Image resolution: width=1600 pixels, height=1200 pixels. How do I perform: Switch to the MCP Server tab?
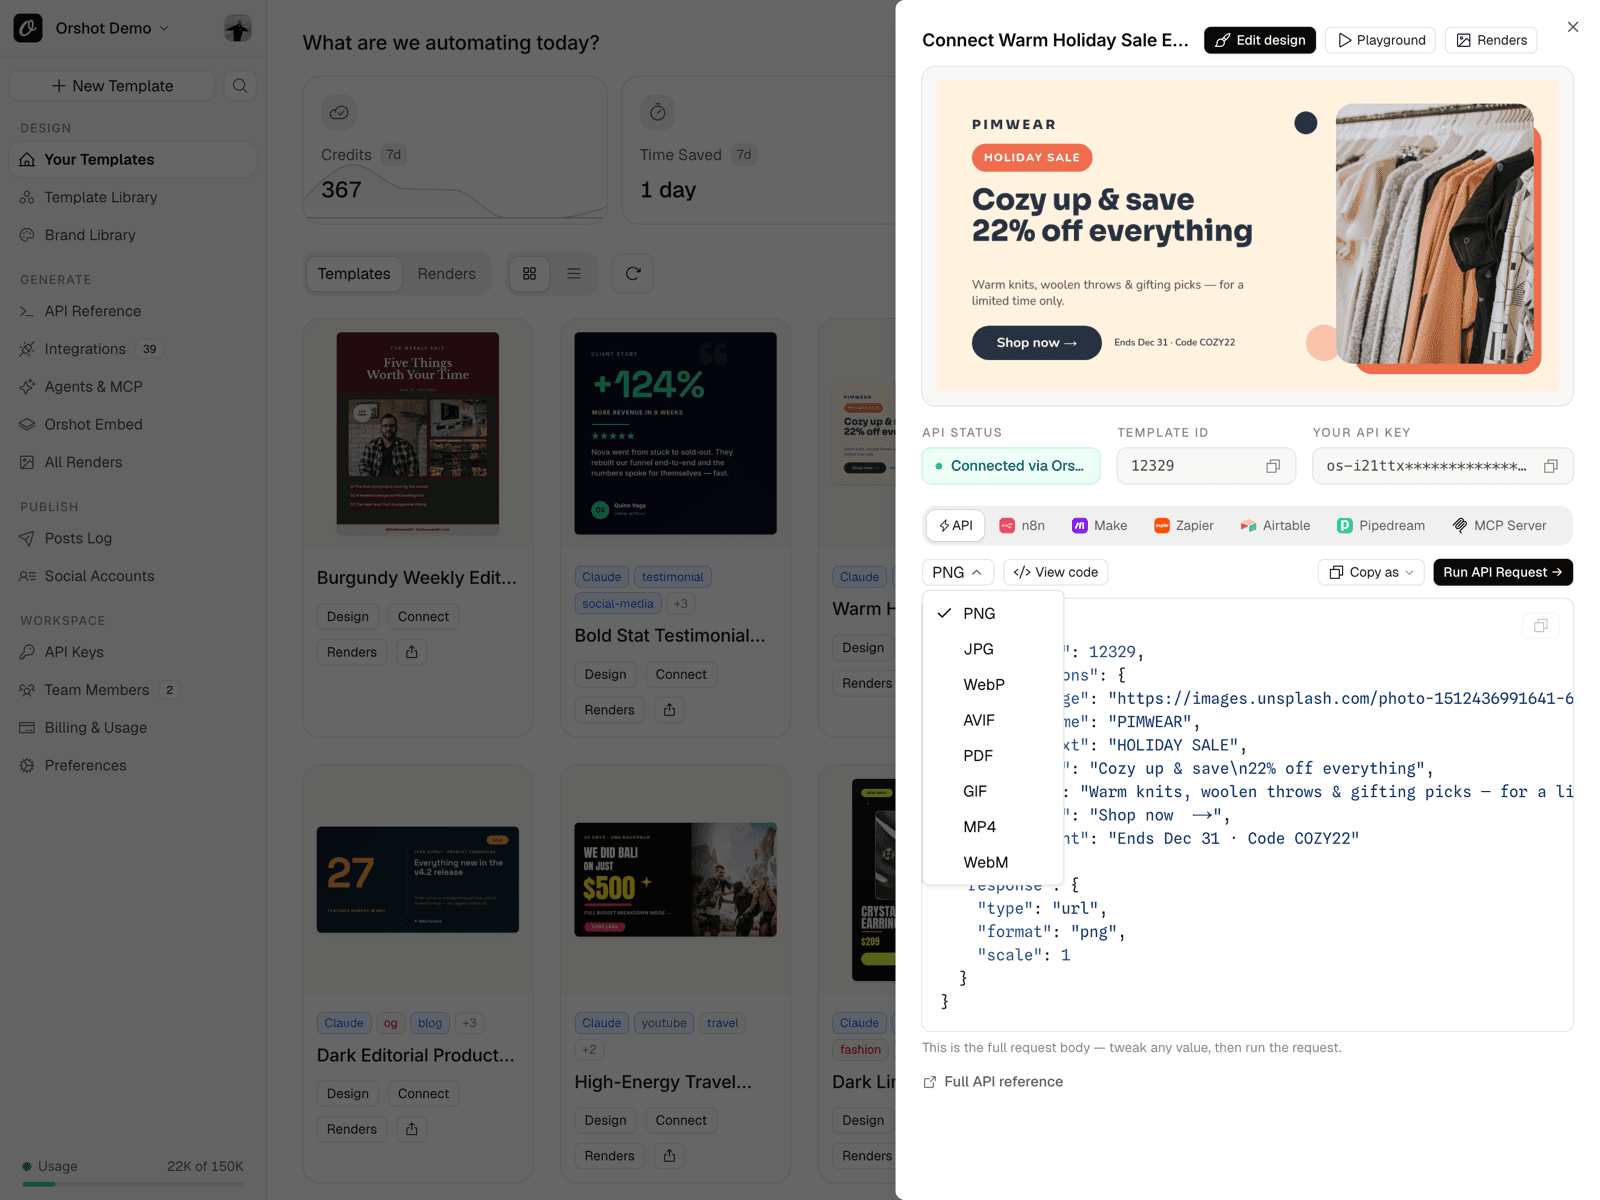[x=1499, y=526]
